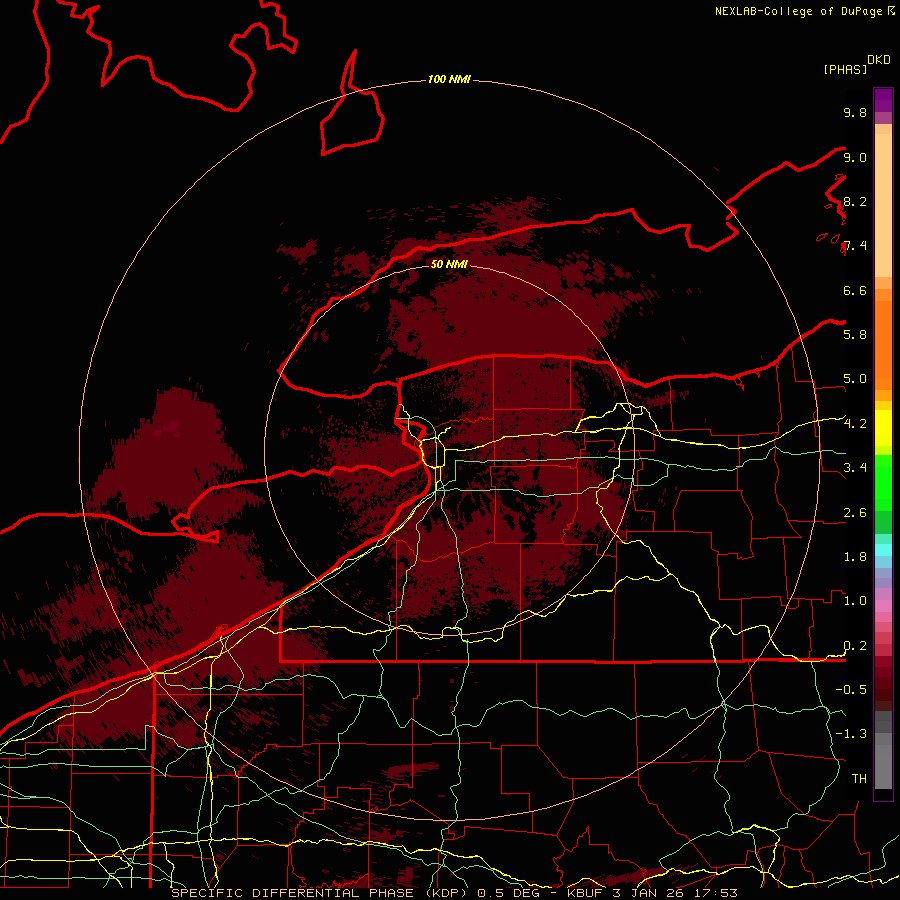Click the KBUF 3 JAN 26 17:53 timestamp
Screen dimensions: 900x900
click(652, 893)
